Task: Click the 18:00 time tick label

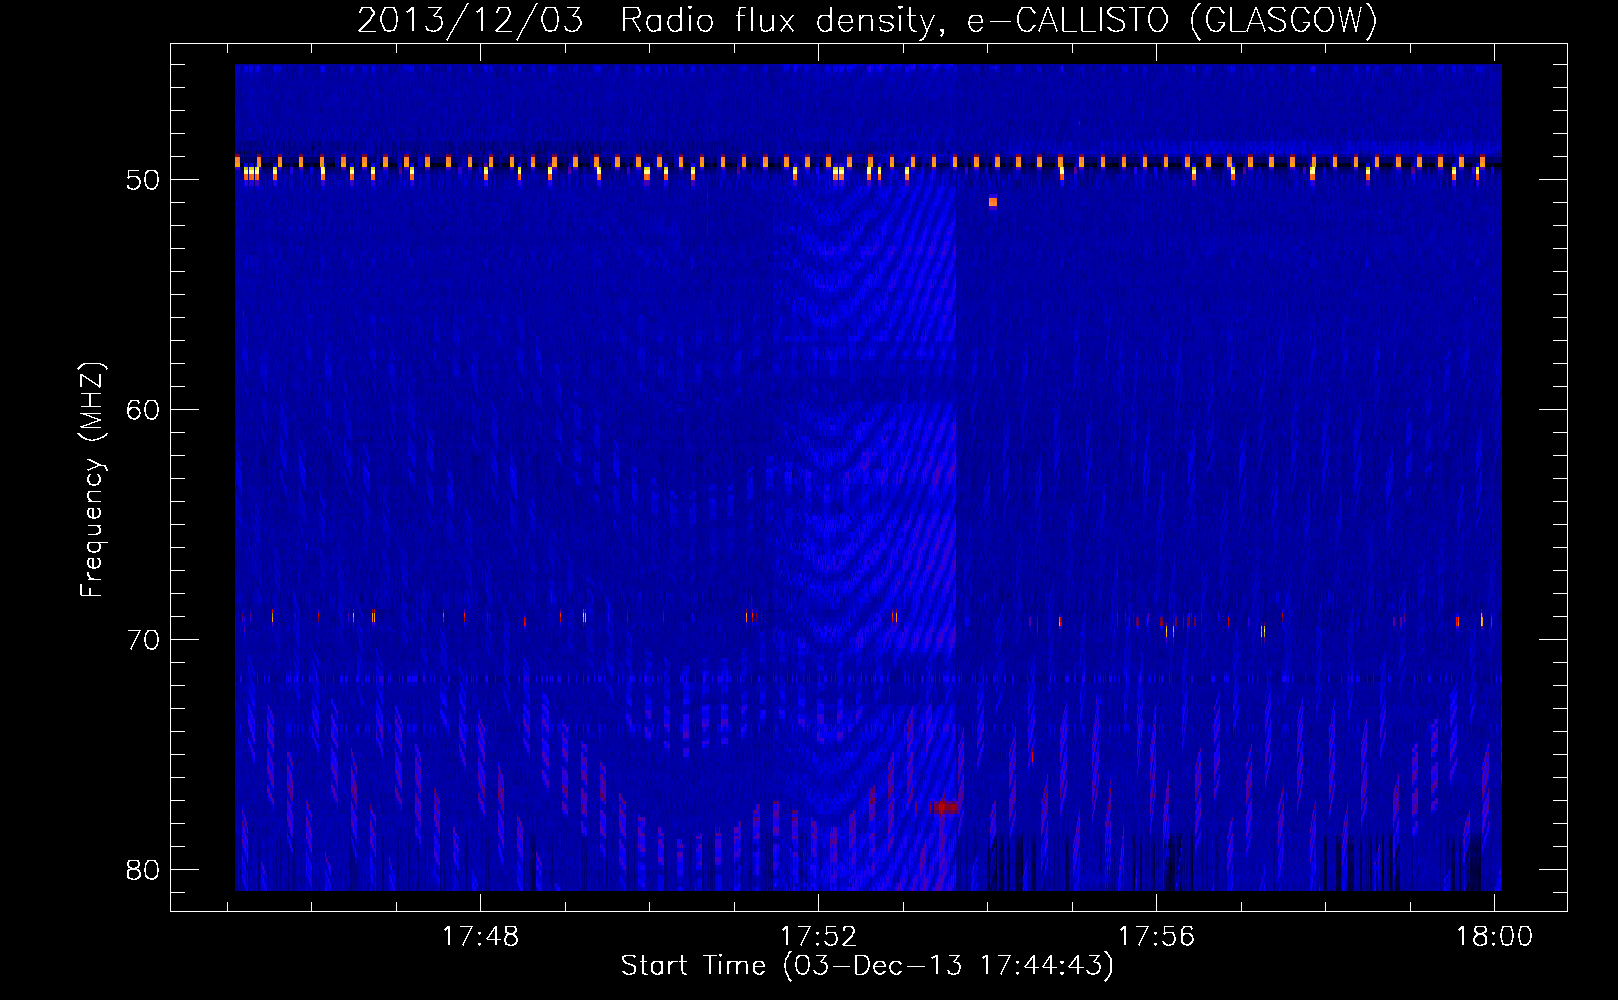Action: (x=1494, y=937)
